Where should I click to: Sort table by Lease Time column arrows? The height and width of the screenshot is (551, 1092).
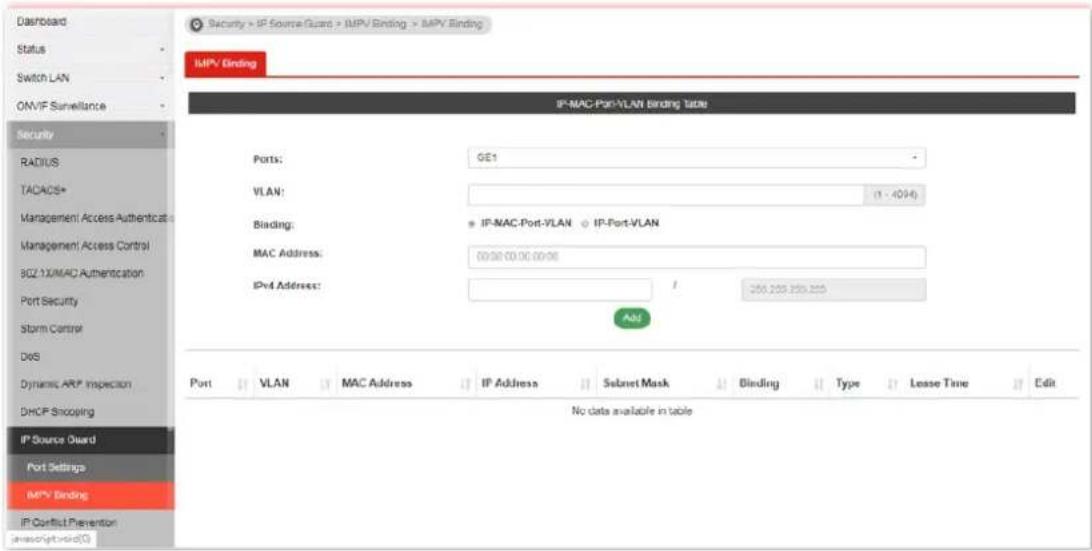[1019, 384]
